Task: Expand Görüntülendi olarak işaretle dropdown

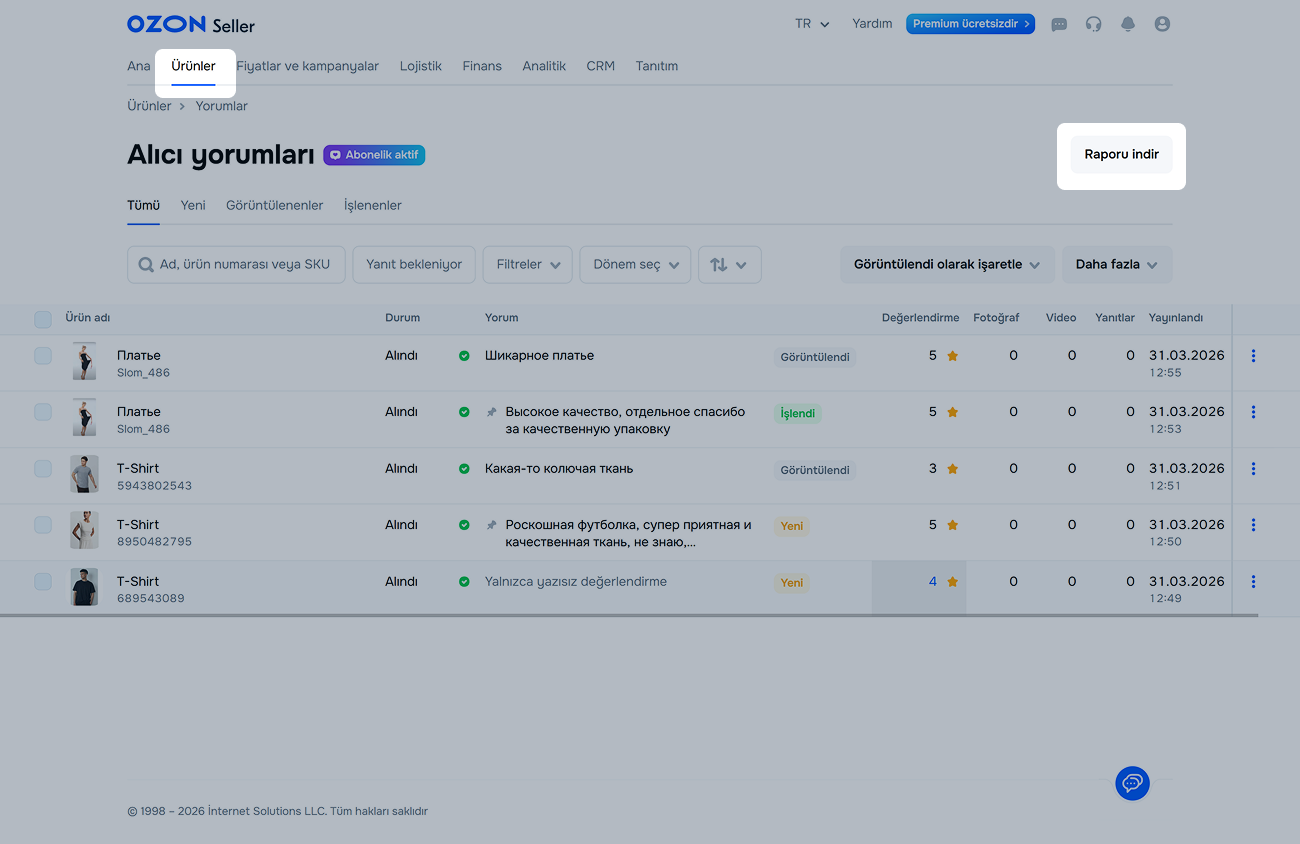Action: coord(946,265)
